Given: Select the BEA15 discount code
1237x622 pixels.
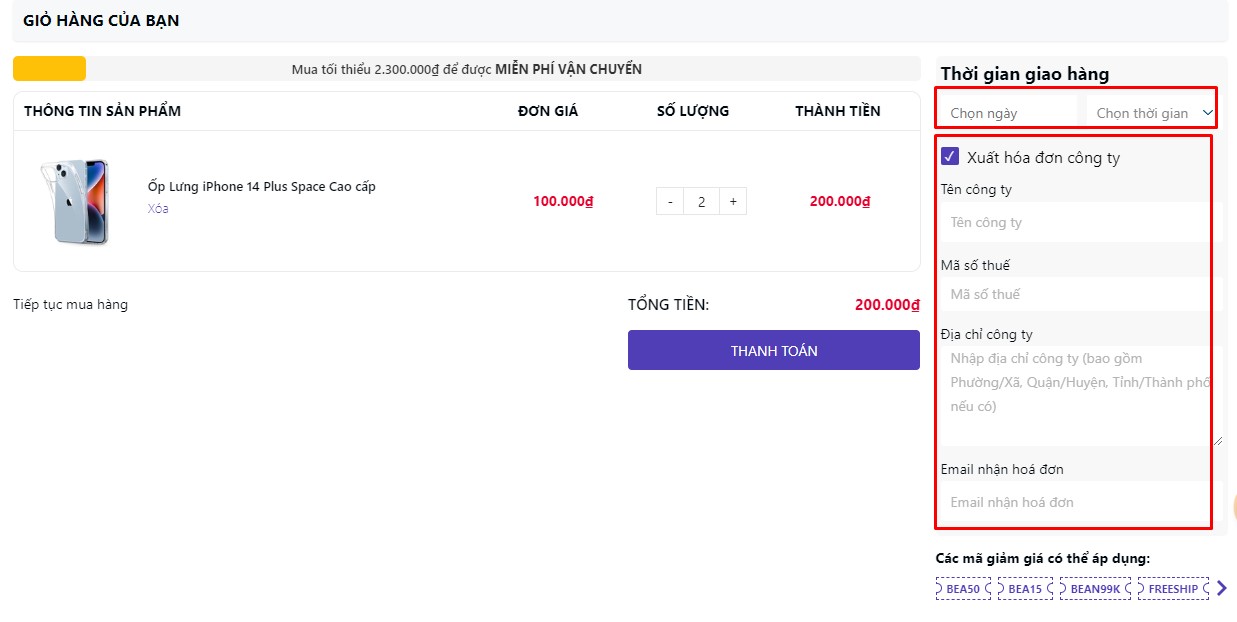Looking at the screenshot, I should [1025, 589].
